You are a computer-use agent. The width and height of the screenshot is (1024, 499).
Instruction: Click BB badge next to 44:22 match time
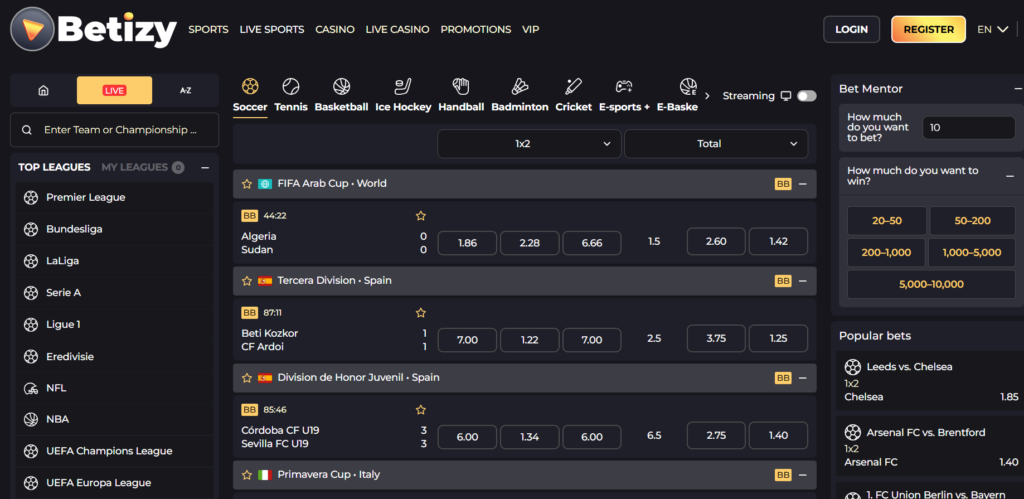(x=249, y=216)
